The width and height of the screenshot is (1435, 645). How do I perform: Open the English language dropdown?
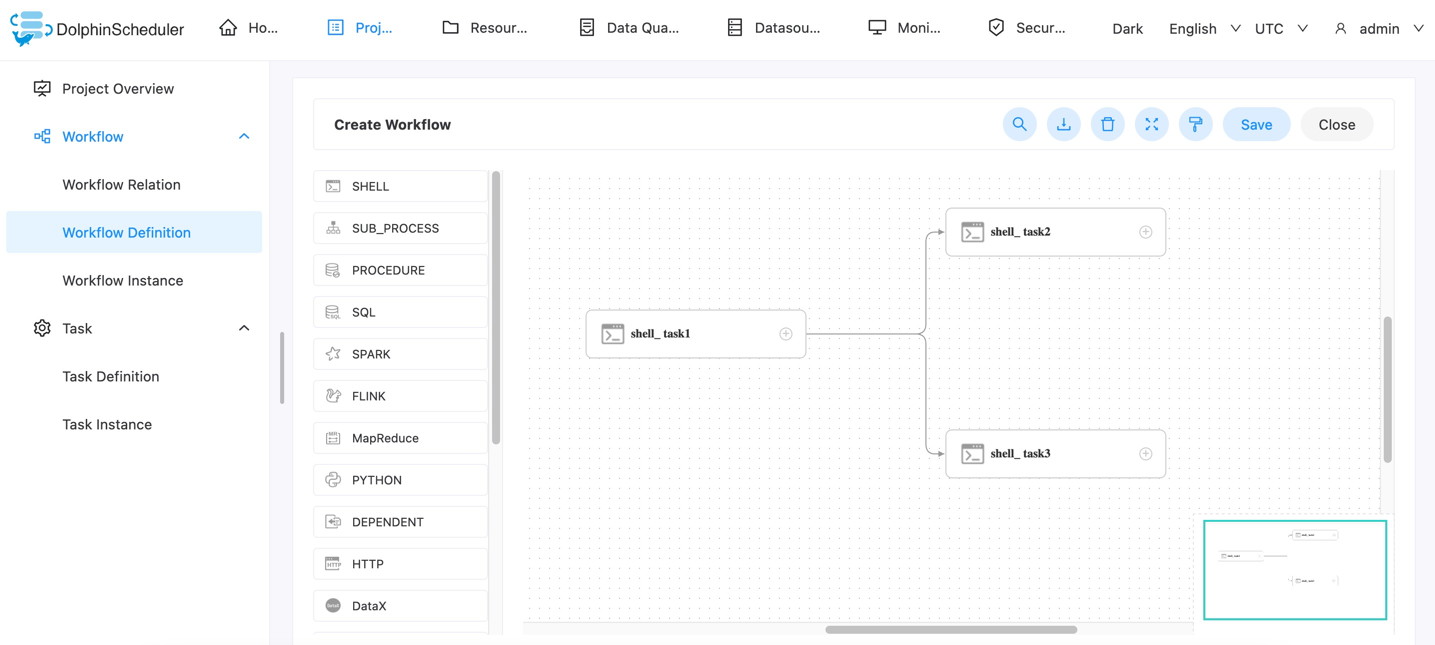pos(1204,28)
